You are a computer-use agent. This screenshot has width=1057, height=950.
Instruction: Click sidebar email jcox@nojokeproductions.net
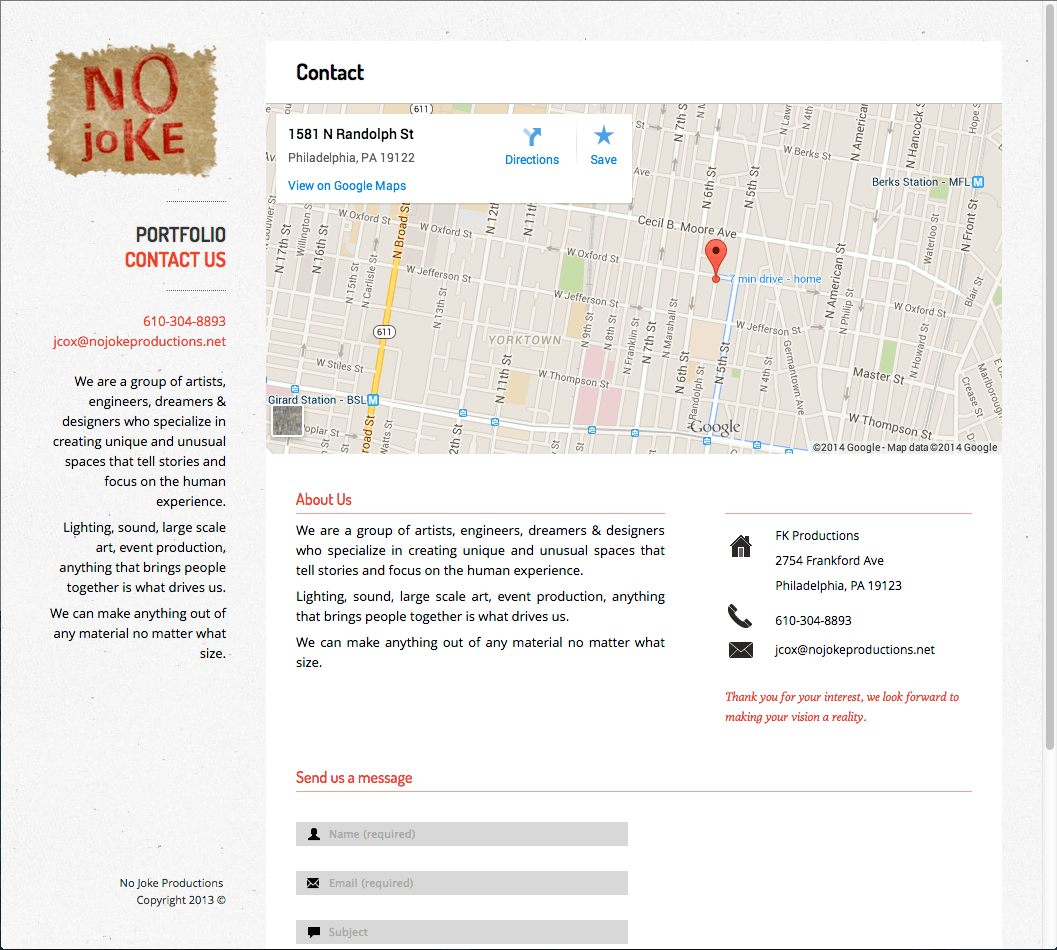click(x=139, y=341)
